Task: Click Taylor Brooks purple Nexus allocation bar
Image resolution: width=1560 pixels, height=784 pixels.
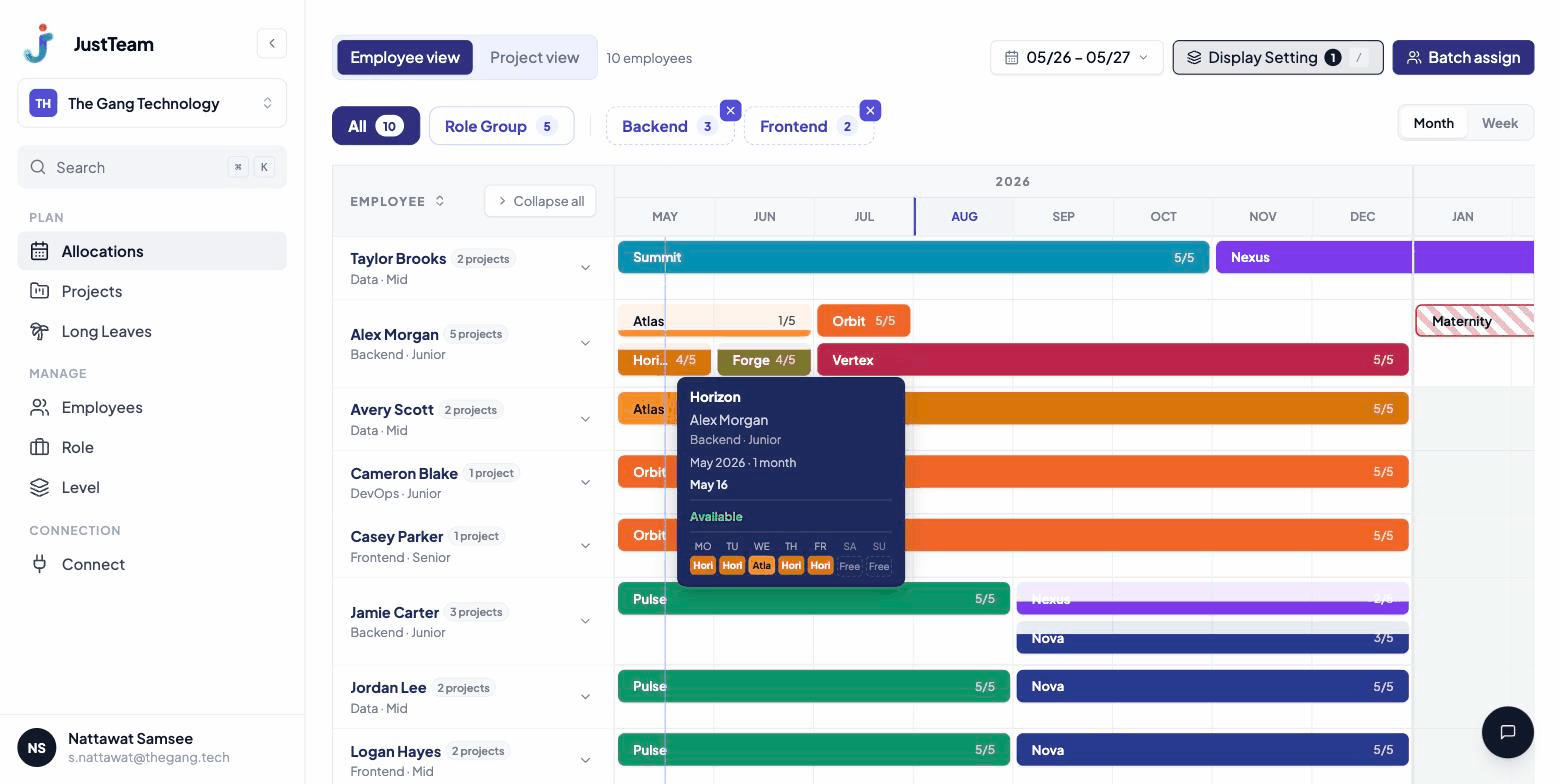Action: point(1375,257)
